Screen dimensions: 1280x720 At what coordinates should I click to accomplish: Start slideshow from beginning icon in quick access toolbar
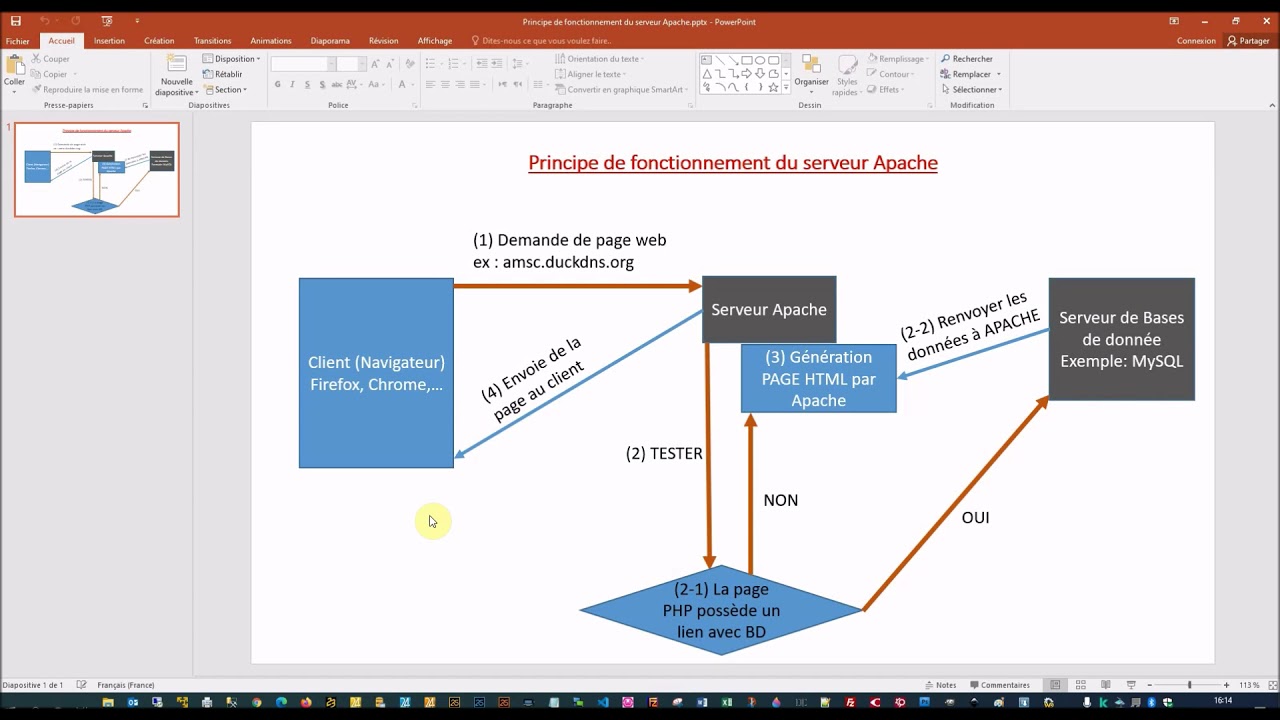pos(107,20)
